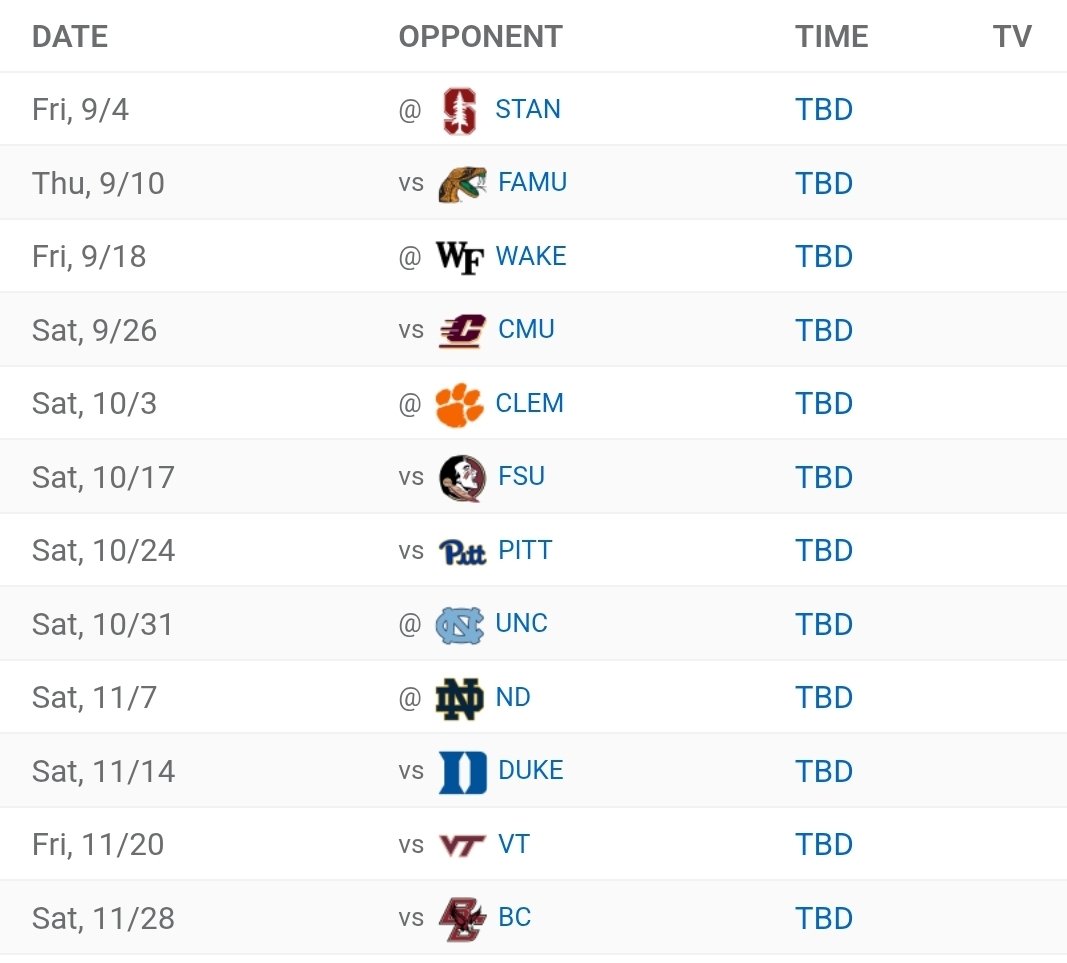Image resolution: width=1067 pixels, height=963 pixels.
Task: Click the Virginia Tech VT logo
Action: pos(462,845)
